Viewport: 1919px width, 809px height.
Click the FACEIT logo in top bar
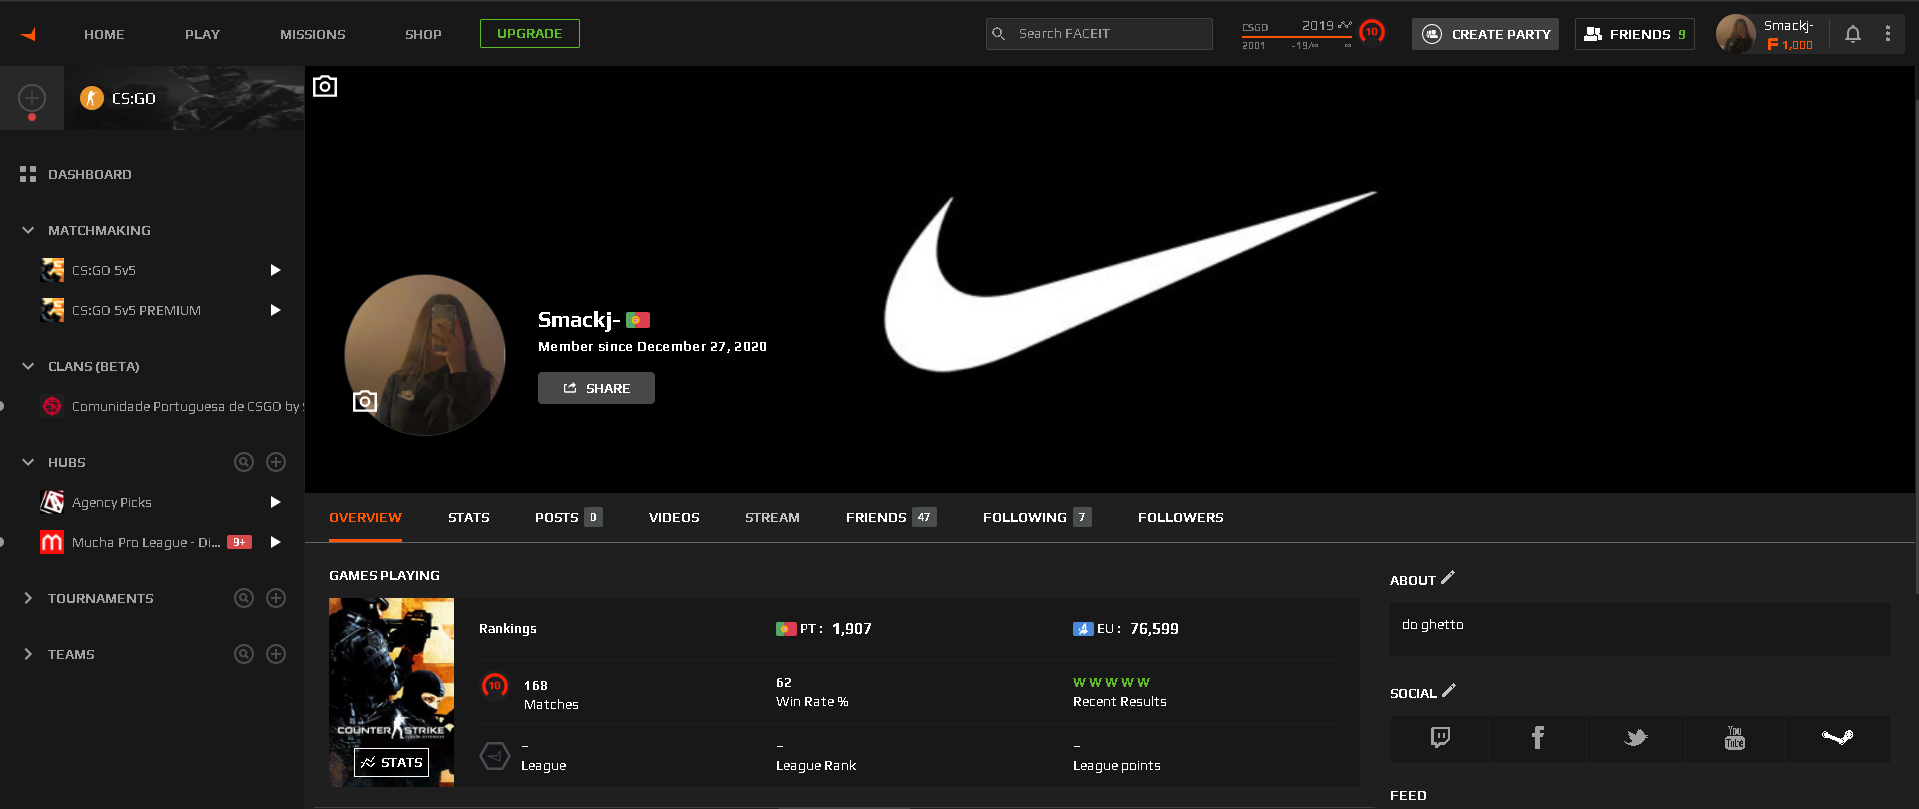point(29,34)
